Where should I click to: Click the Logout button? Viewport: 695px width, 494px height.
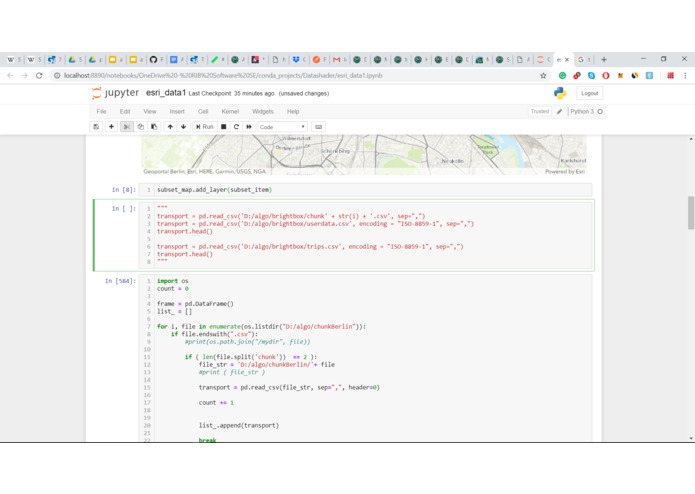pos(590,93)
